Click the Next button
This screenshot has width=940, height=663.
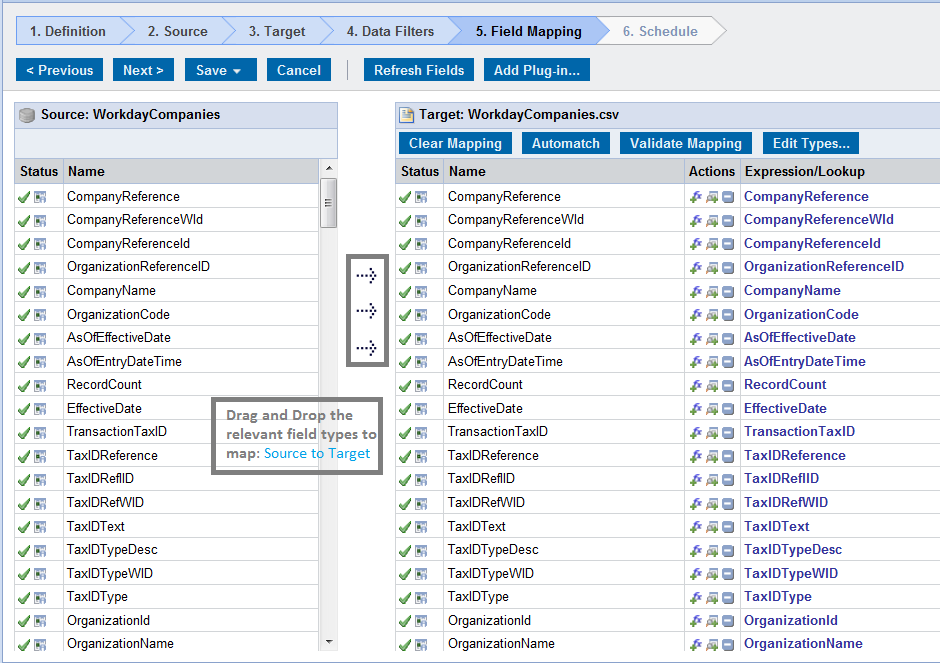coord(143,70)
